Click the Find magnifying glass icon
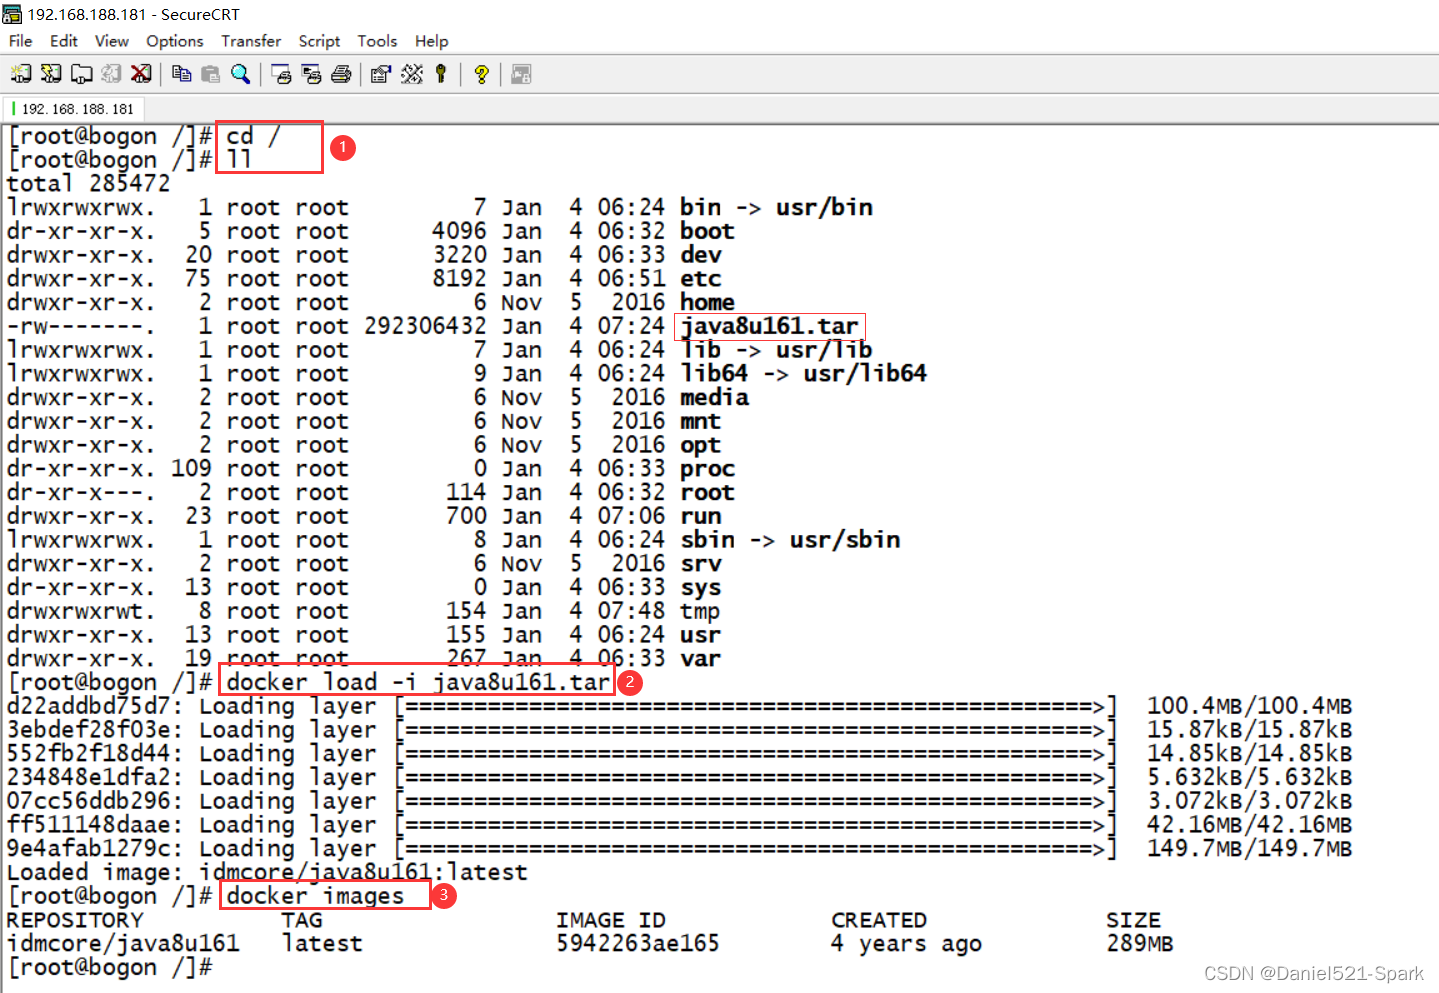Screen dimensions: 1439x993 (240, 74)
